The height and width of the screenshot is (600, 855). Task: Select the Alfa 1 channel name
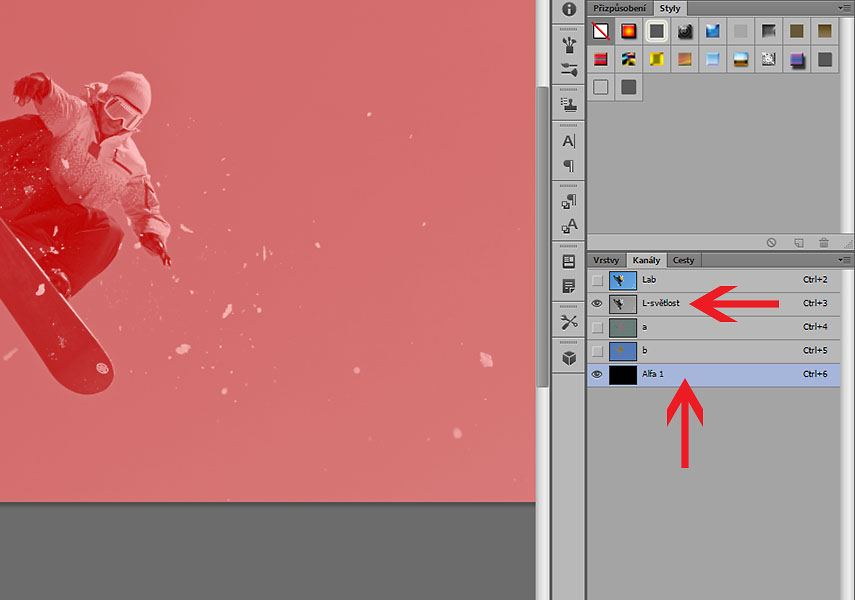click(652, 374)
